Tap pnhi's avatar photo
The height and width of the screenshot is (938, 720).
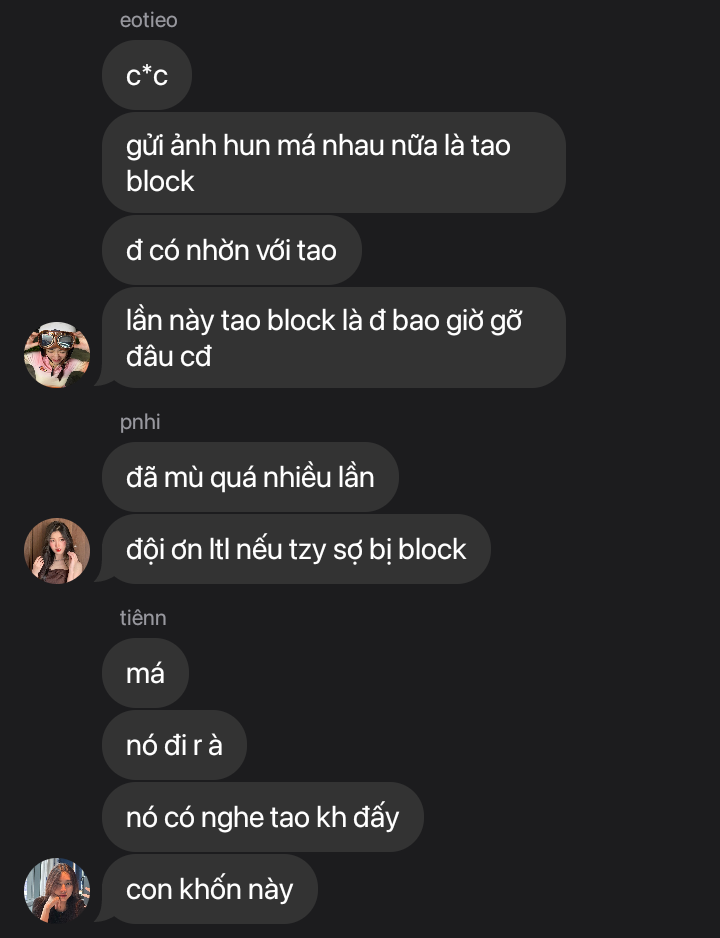57,550
